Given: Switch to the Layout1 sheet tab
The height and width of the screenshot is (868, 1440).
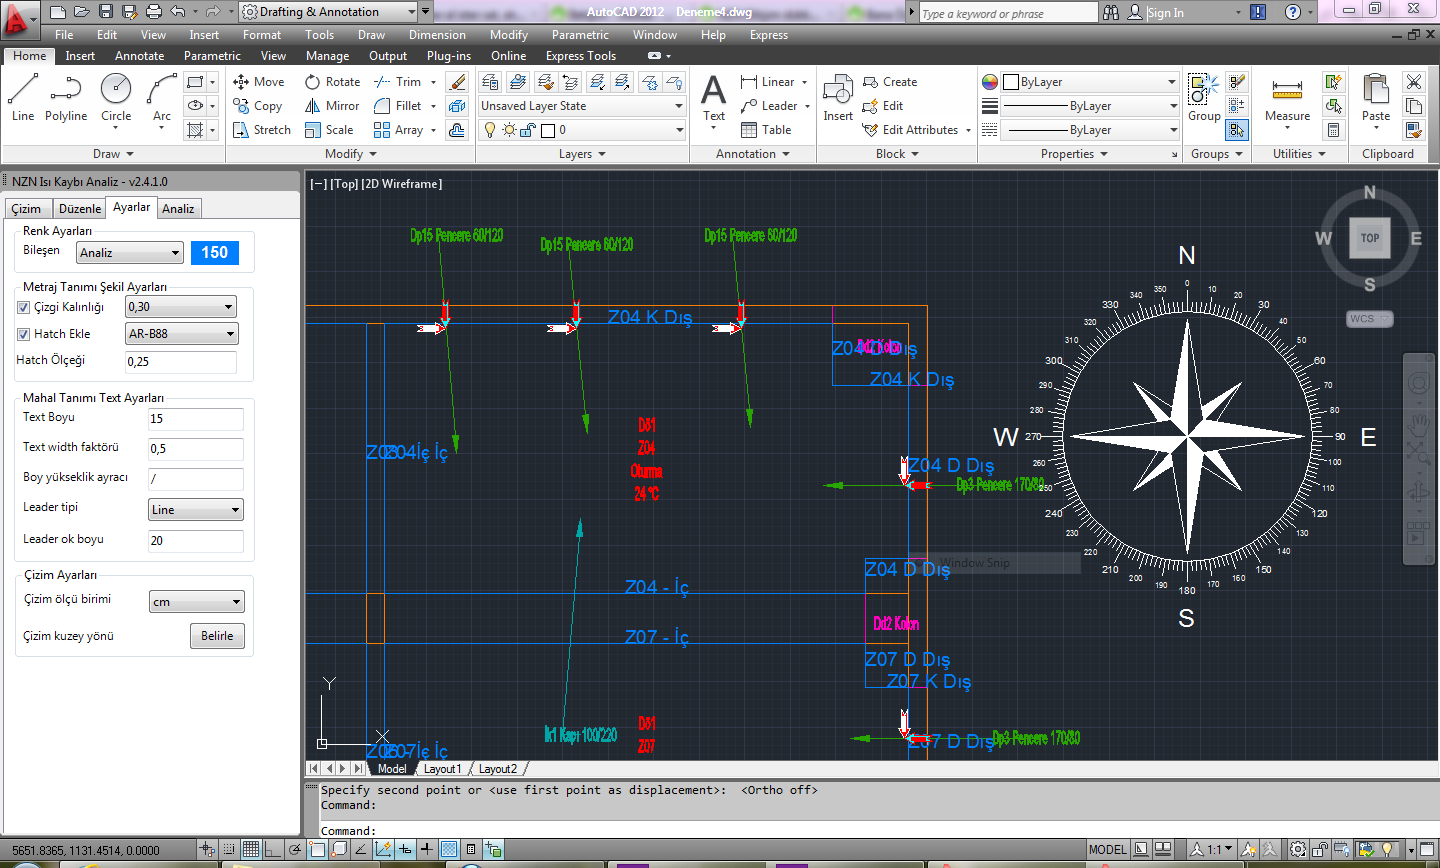Looking at the screenshot, I should 442,769.
